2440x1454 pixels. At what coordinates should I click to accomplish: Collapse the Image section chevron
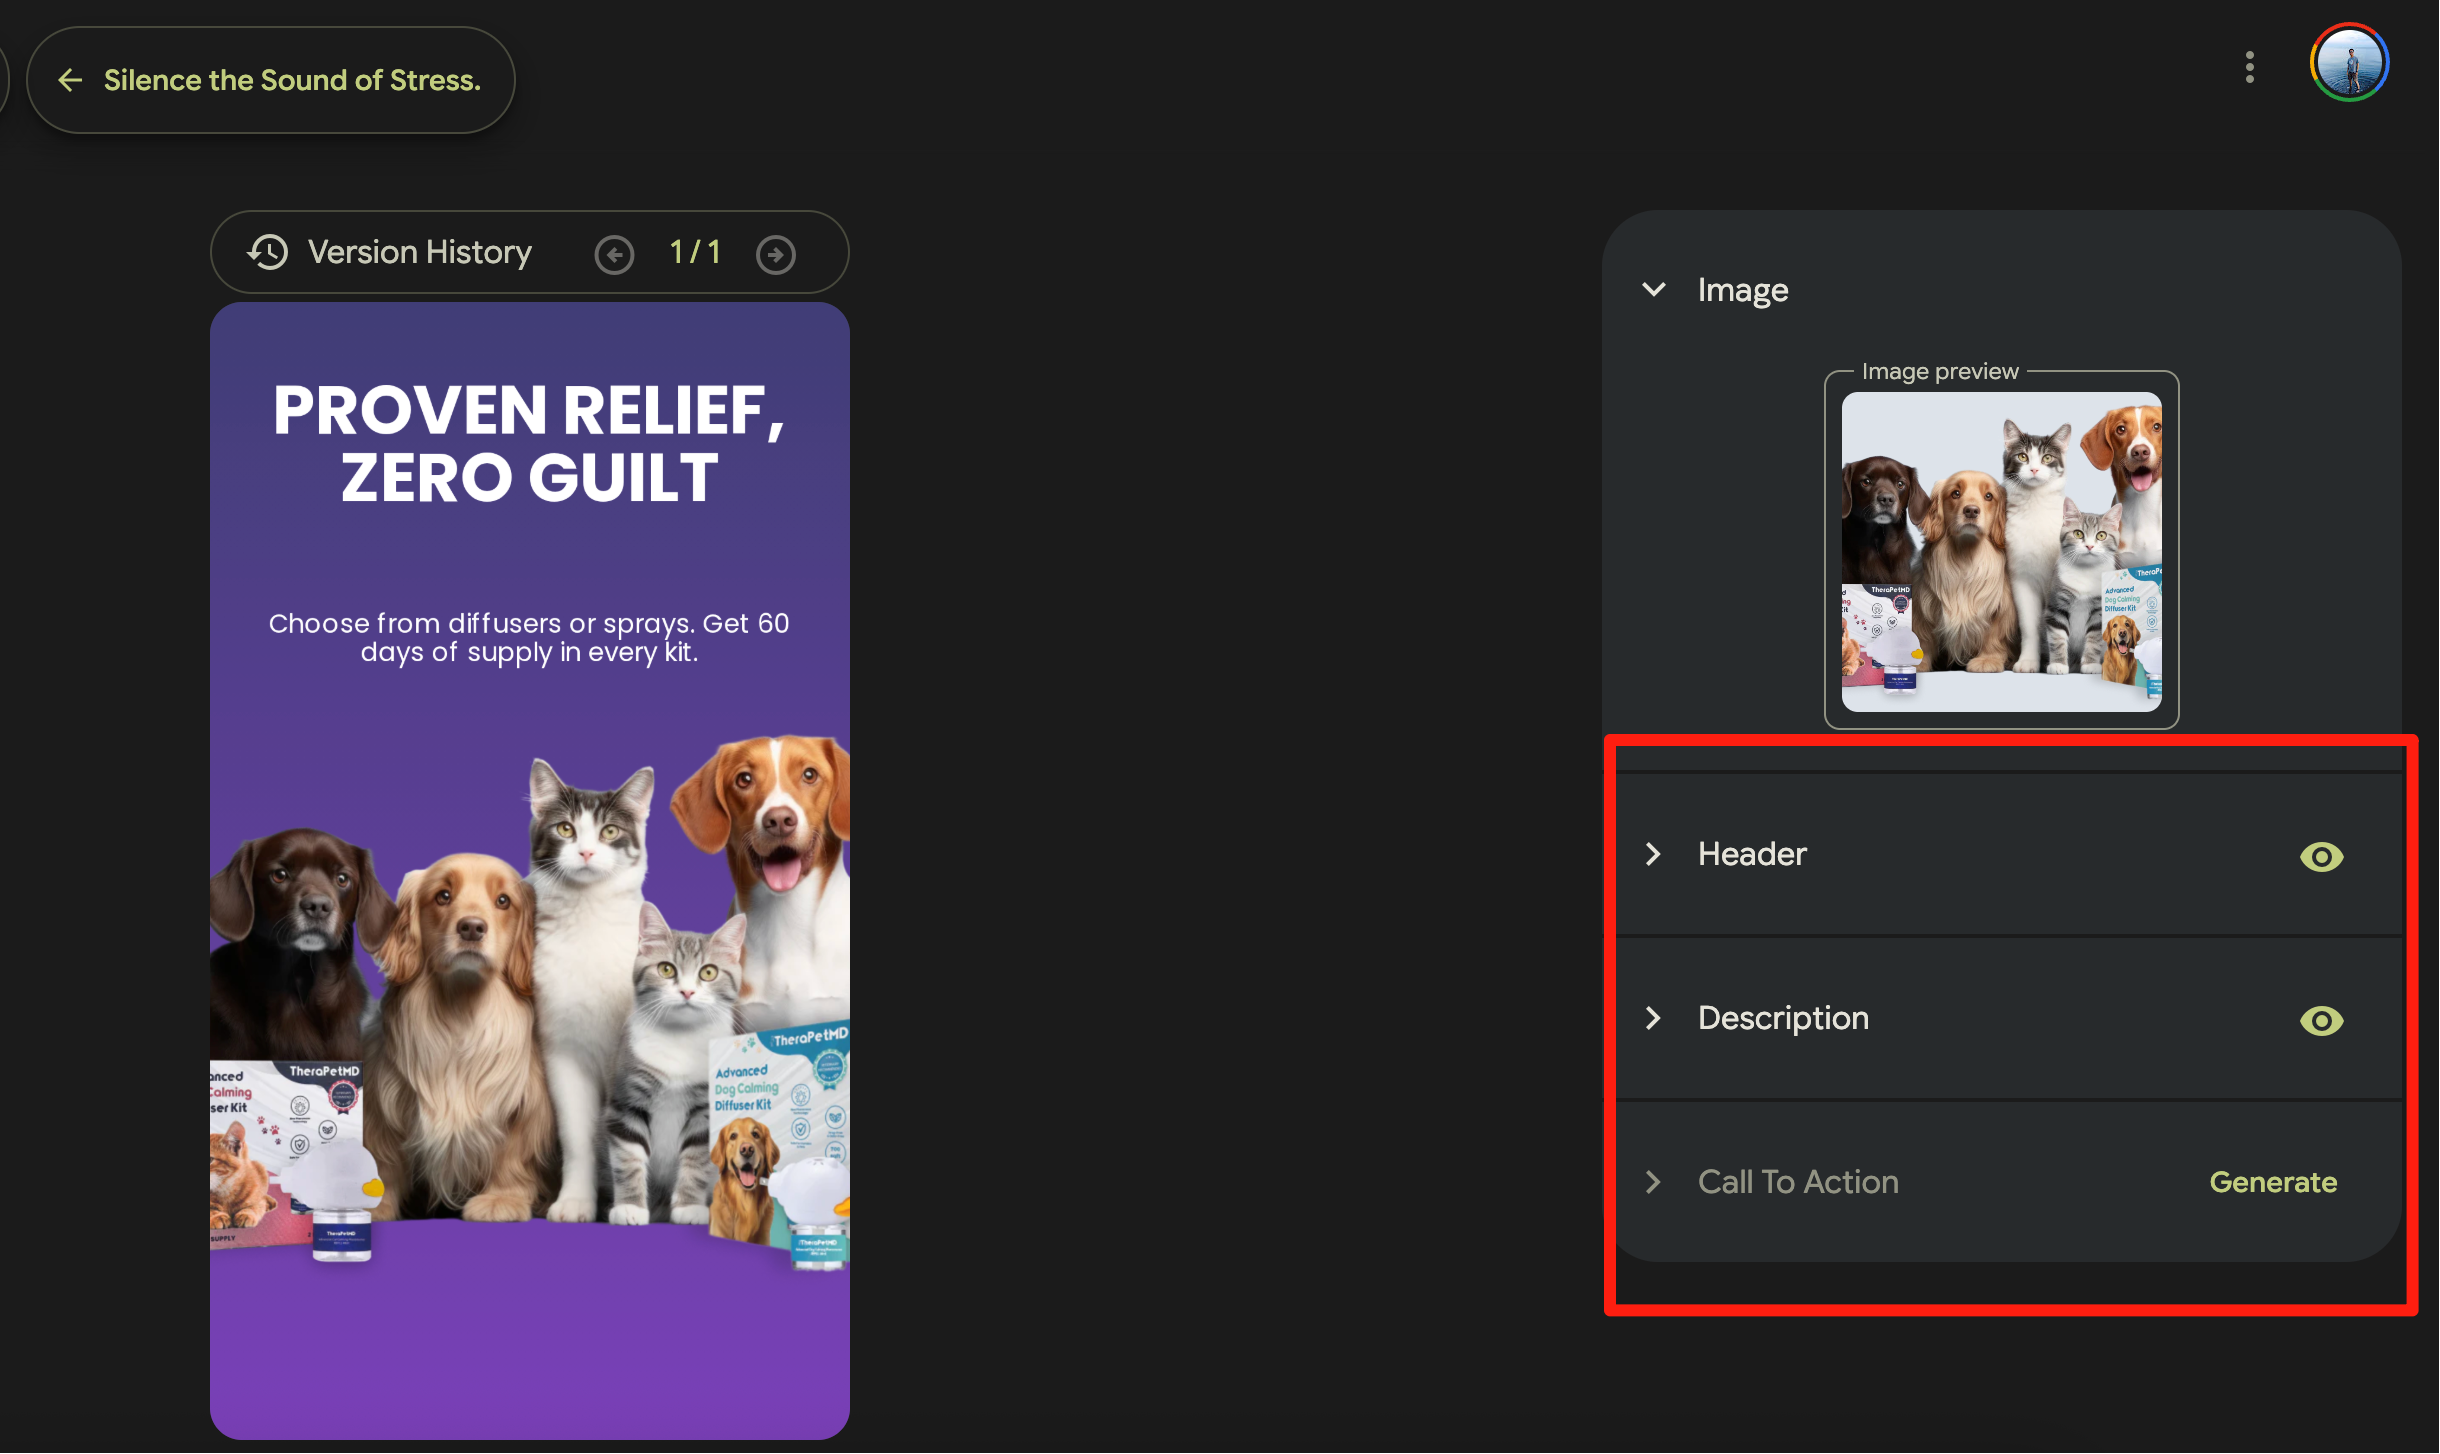(1654, 290)
